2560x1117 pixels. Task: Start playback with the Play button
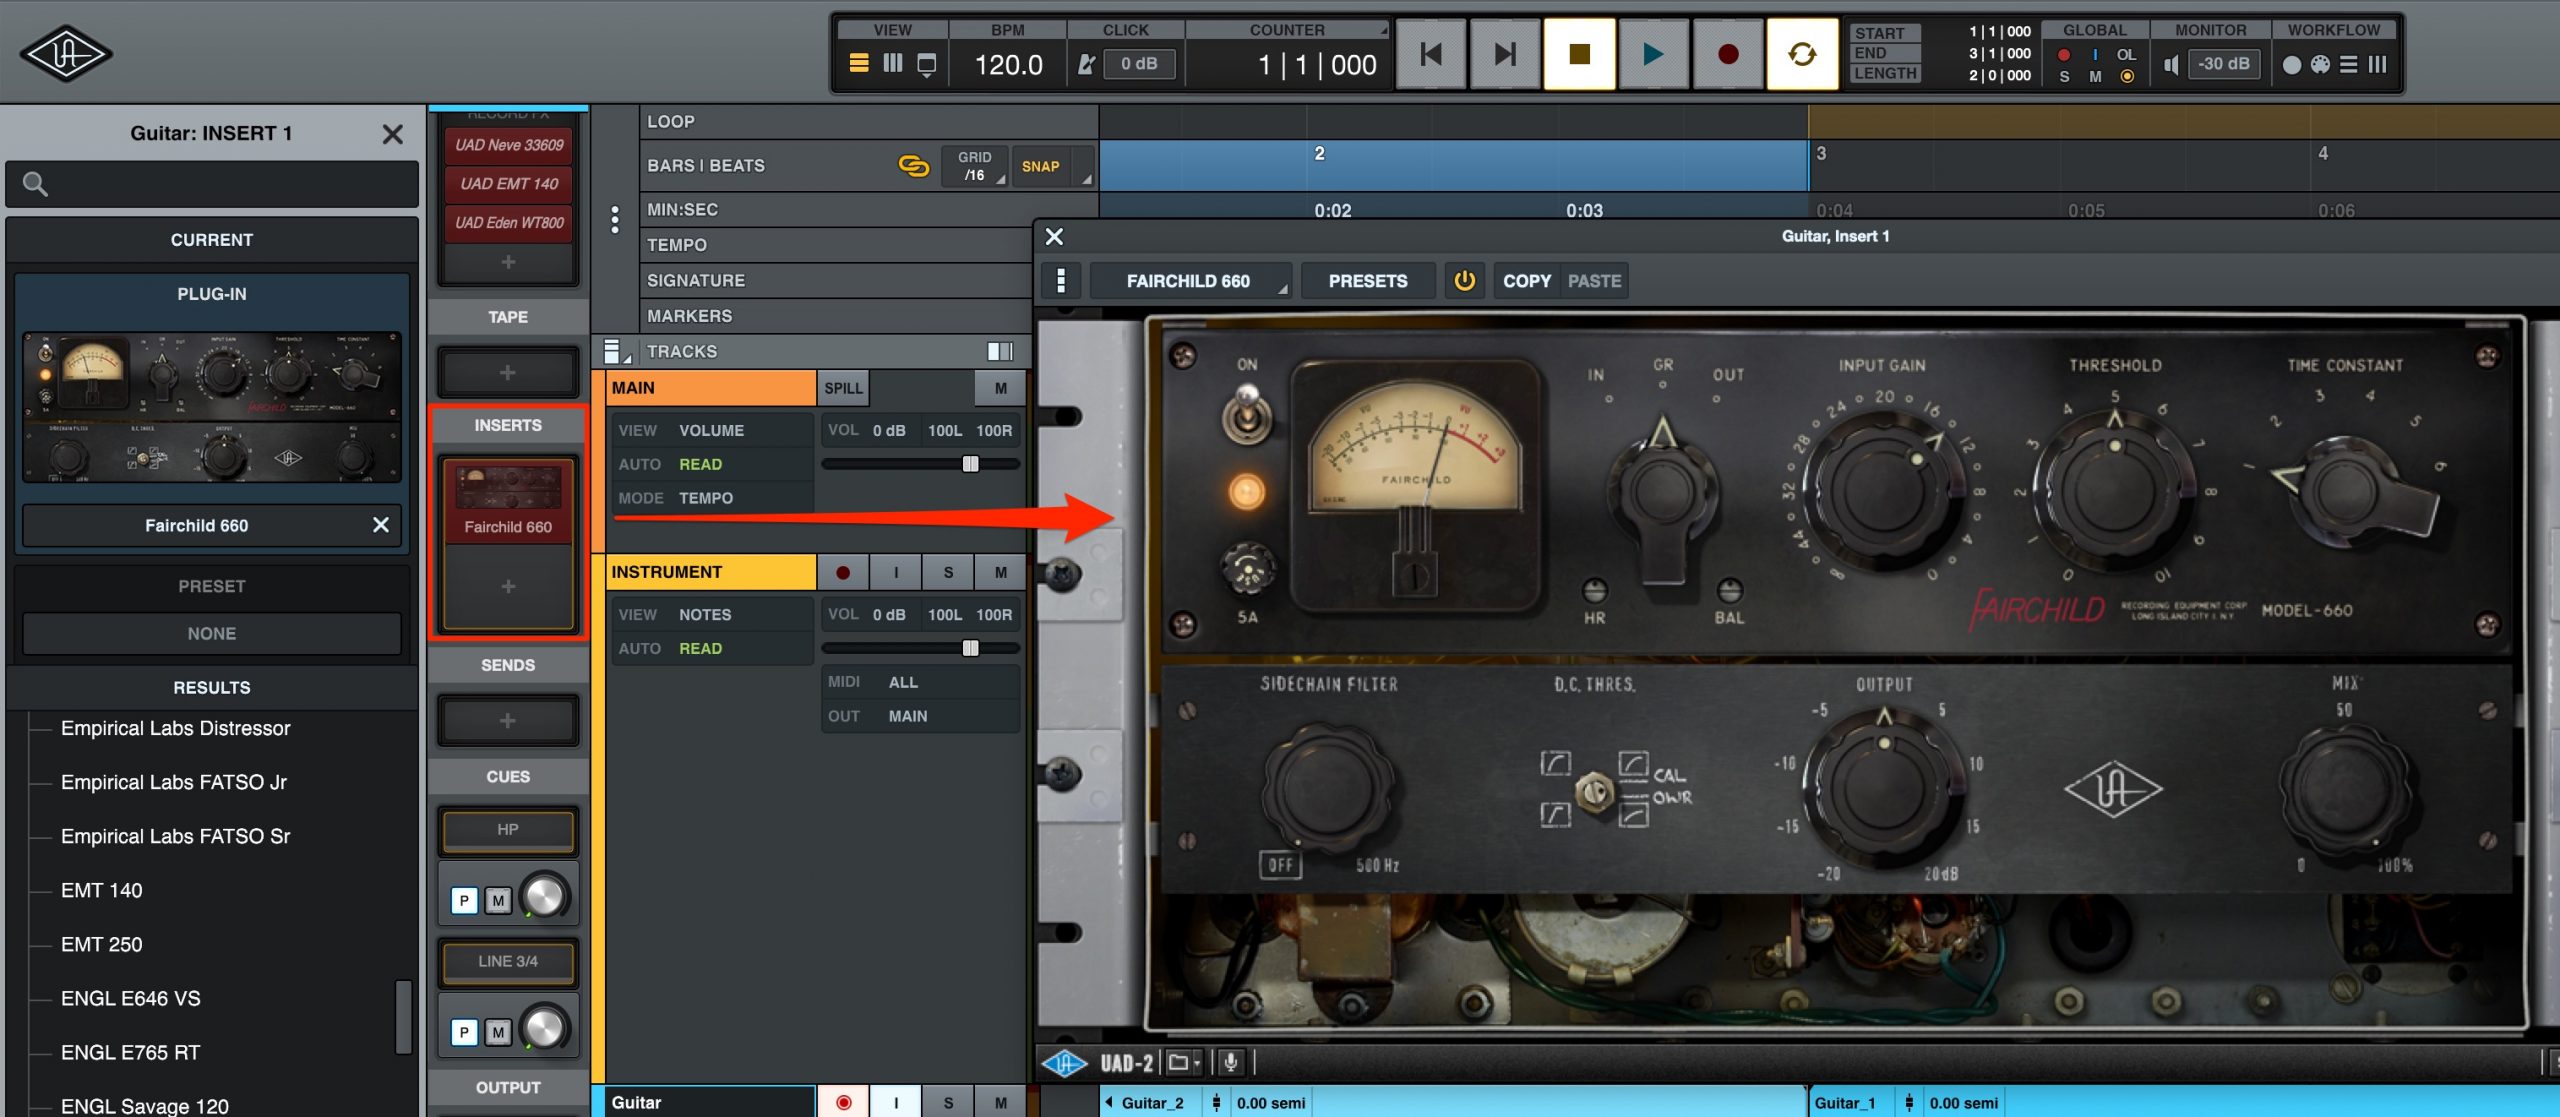pos(1653,54)
